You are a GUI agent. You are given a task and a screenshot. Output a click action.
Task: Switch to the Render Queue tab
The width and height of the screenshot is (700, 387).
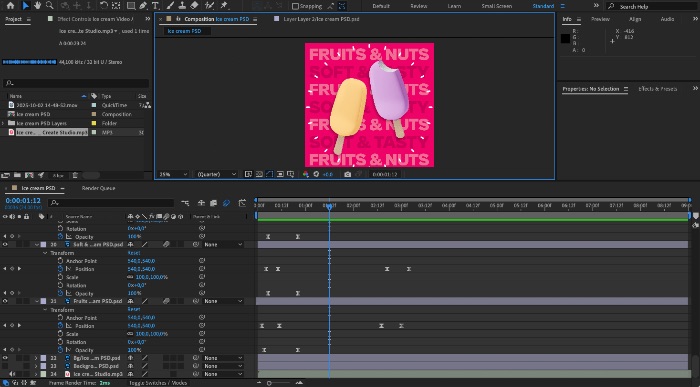pyautogui.click(x=98, y=188)
